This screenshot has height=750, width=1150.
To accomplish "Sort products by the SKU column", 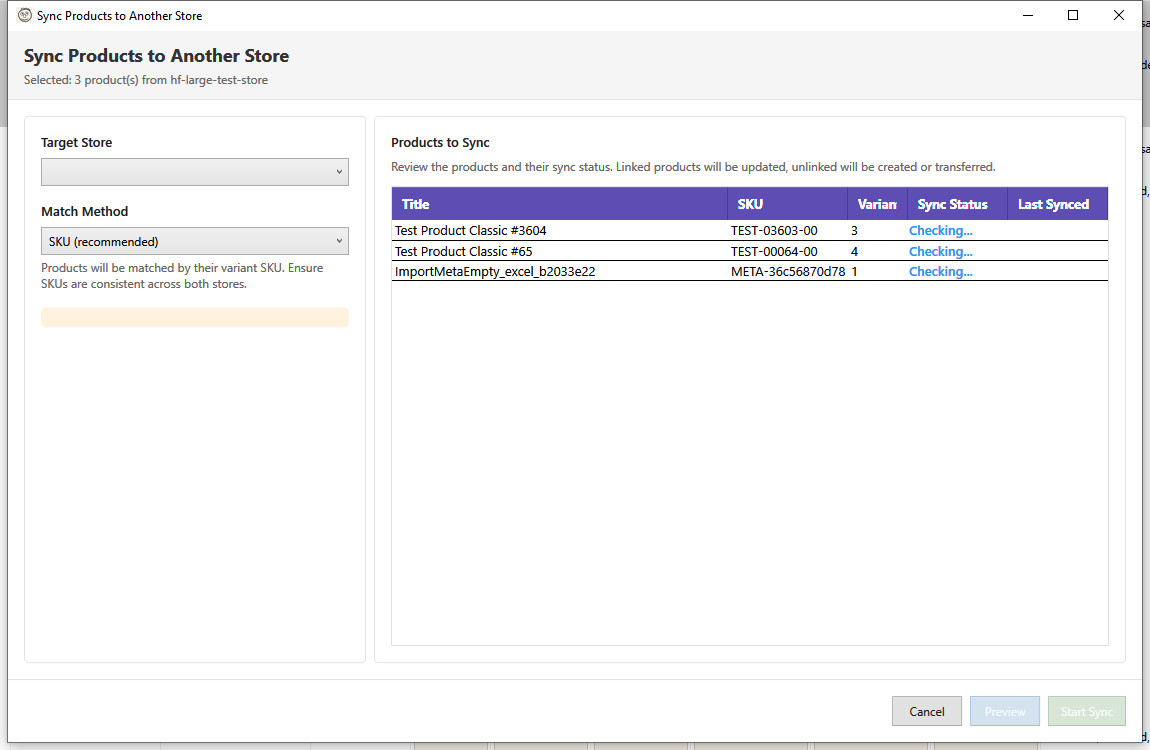I will click(x=749, y=203).
